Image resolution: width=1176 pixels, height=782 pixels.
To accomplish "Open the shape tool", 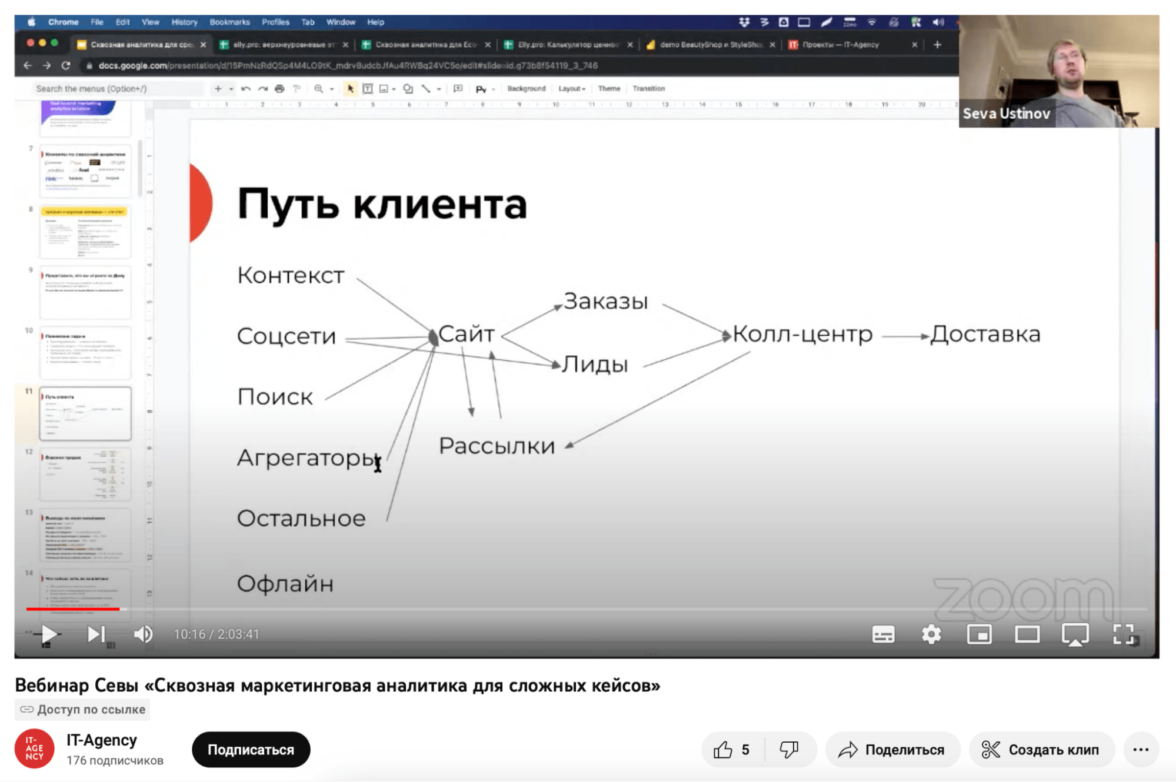I will tap(408, 88).
